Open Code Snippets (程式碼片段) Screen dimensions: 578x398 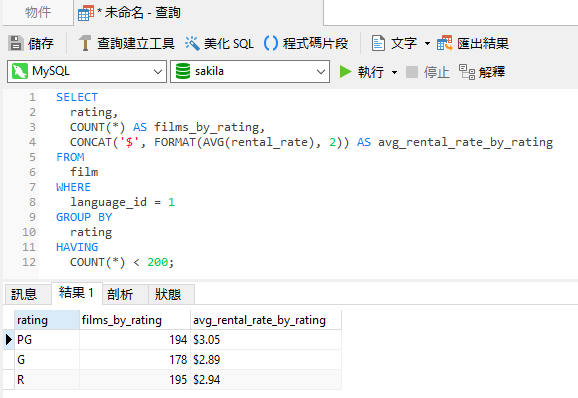(306, 43)
